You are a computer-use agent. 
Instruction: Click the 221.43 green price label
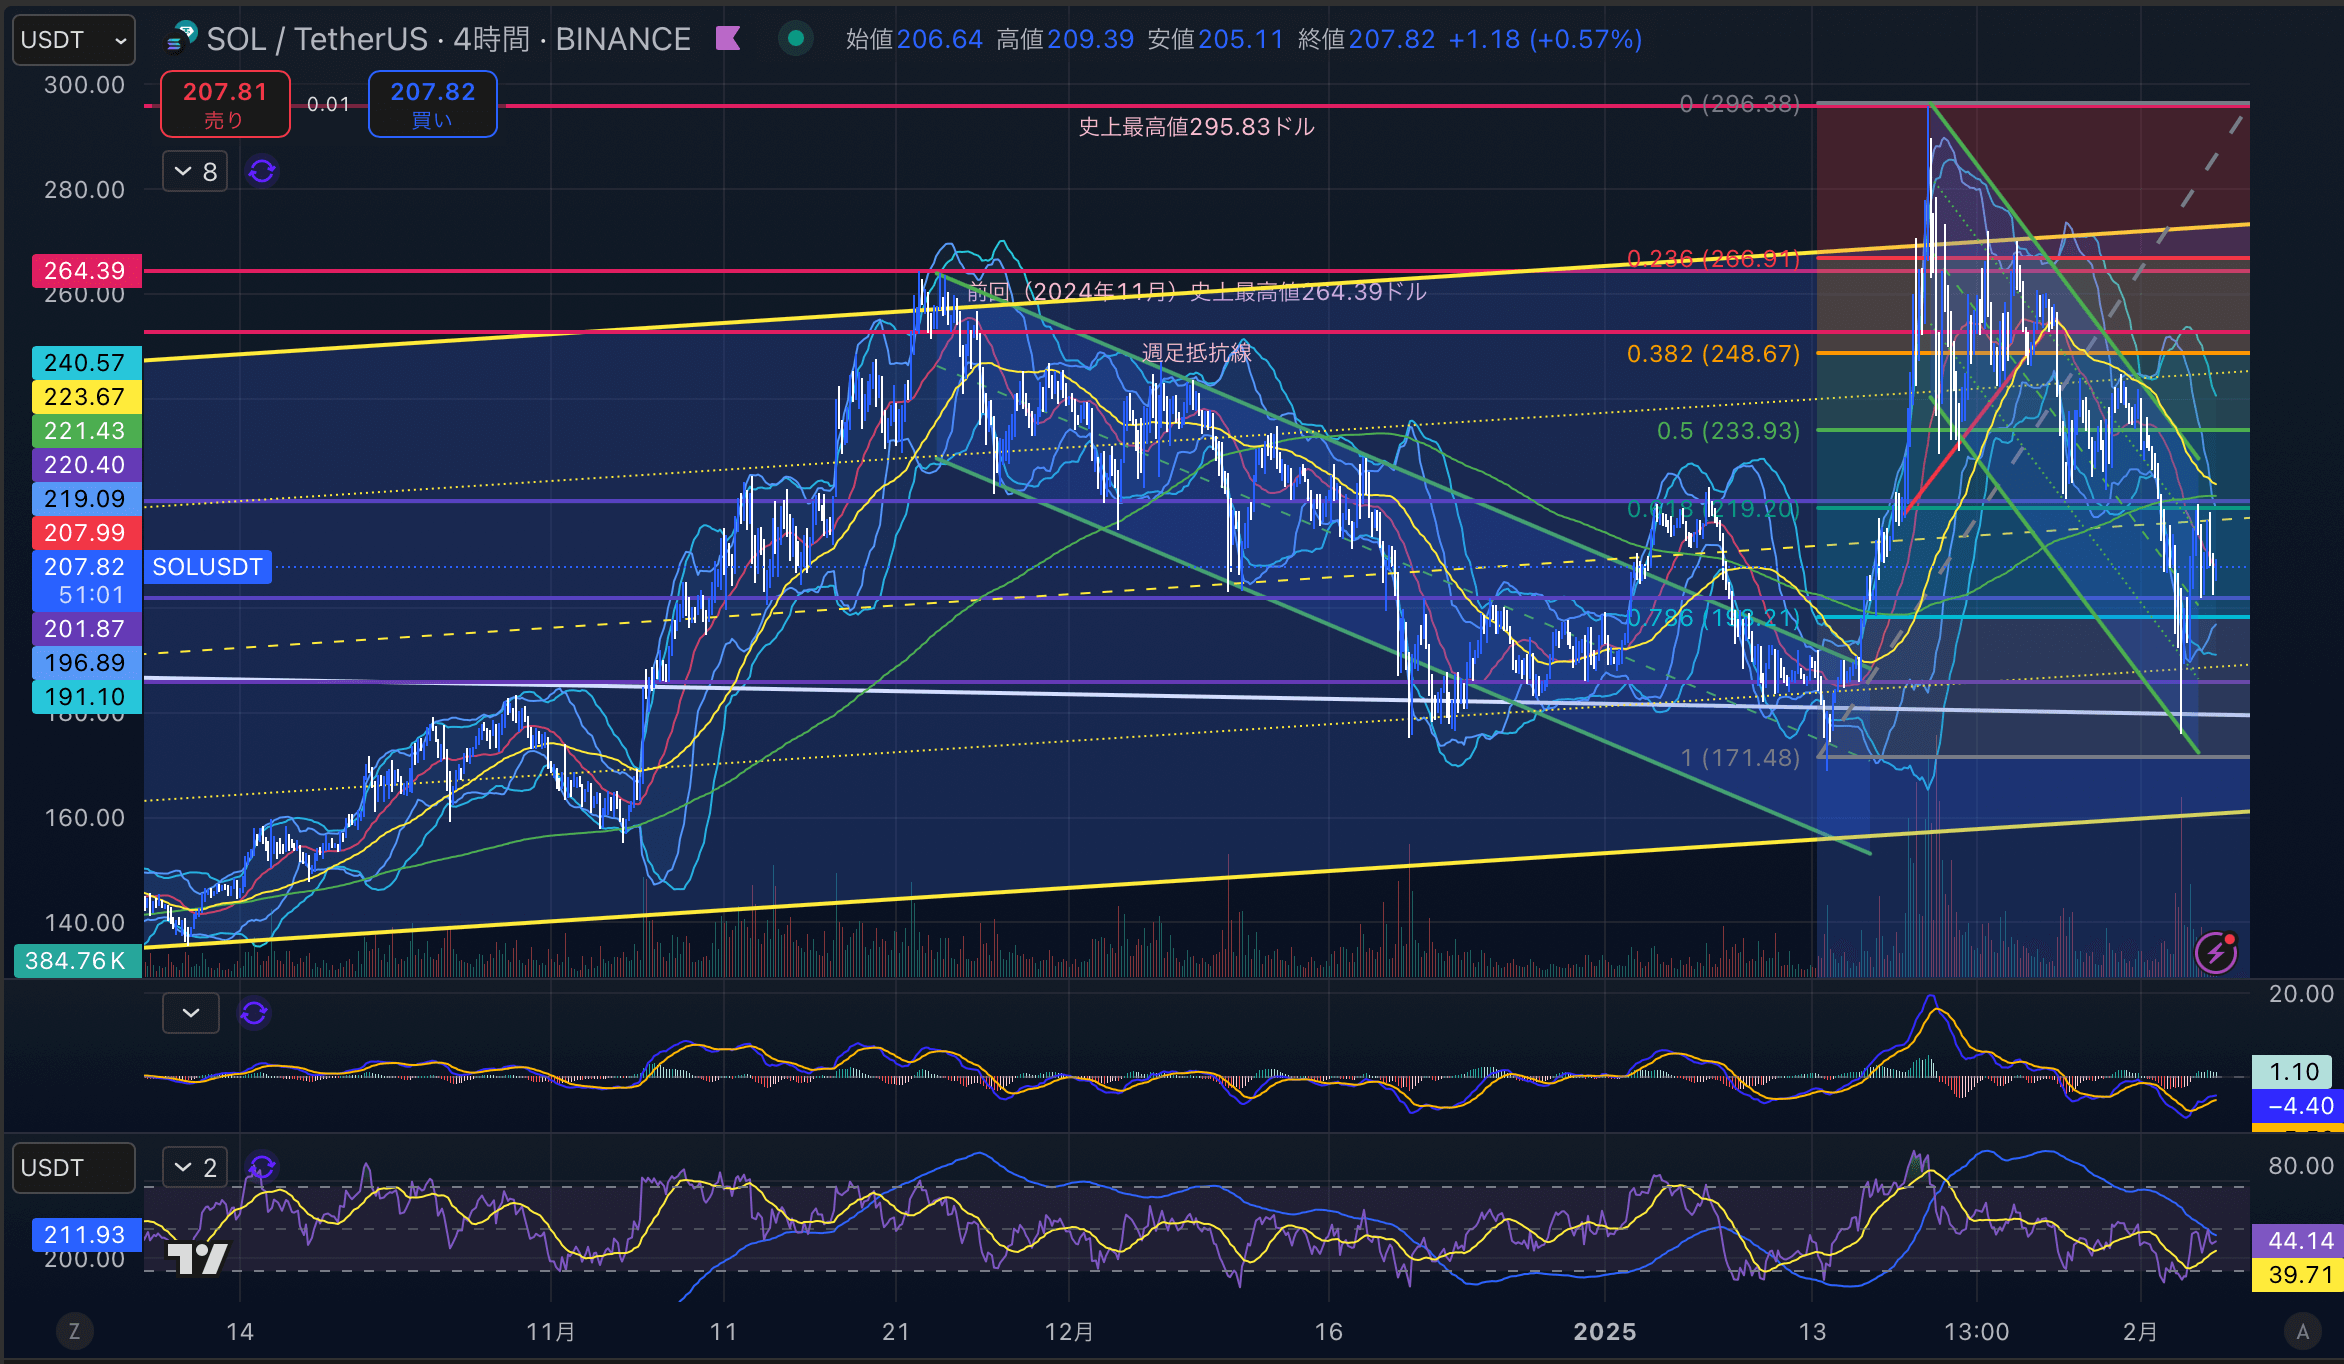click(x=86, y=431)
